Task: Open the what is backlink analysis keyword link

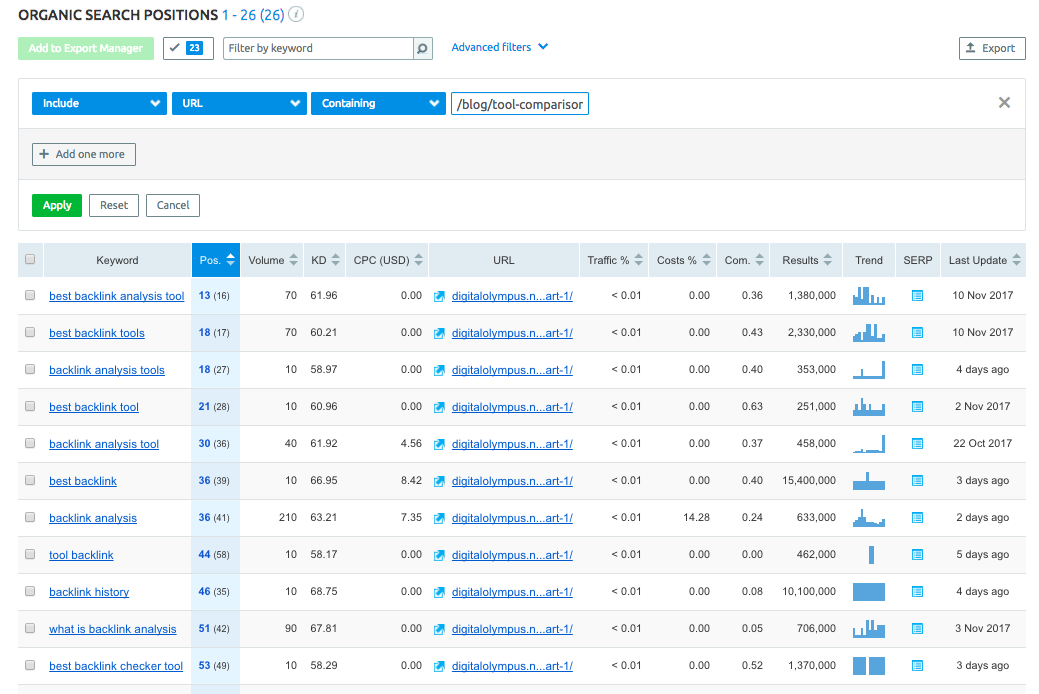Action: point(112,629)
